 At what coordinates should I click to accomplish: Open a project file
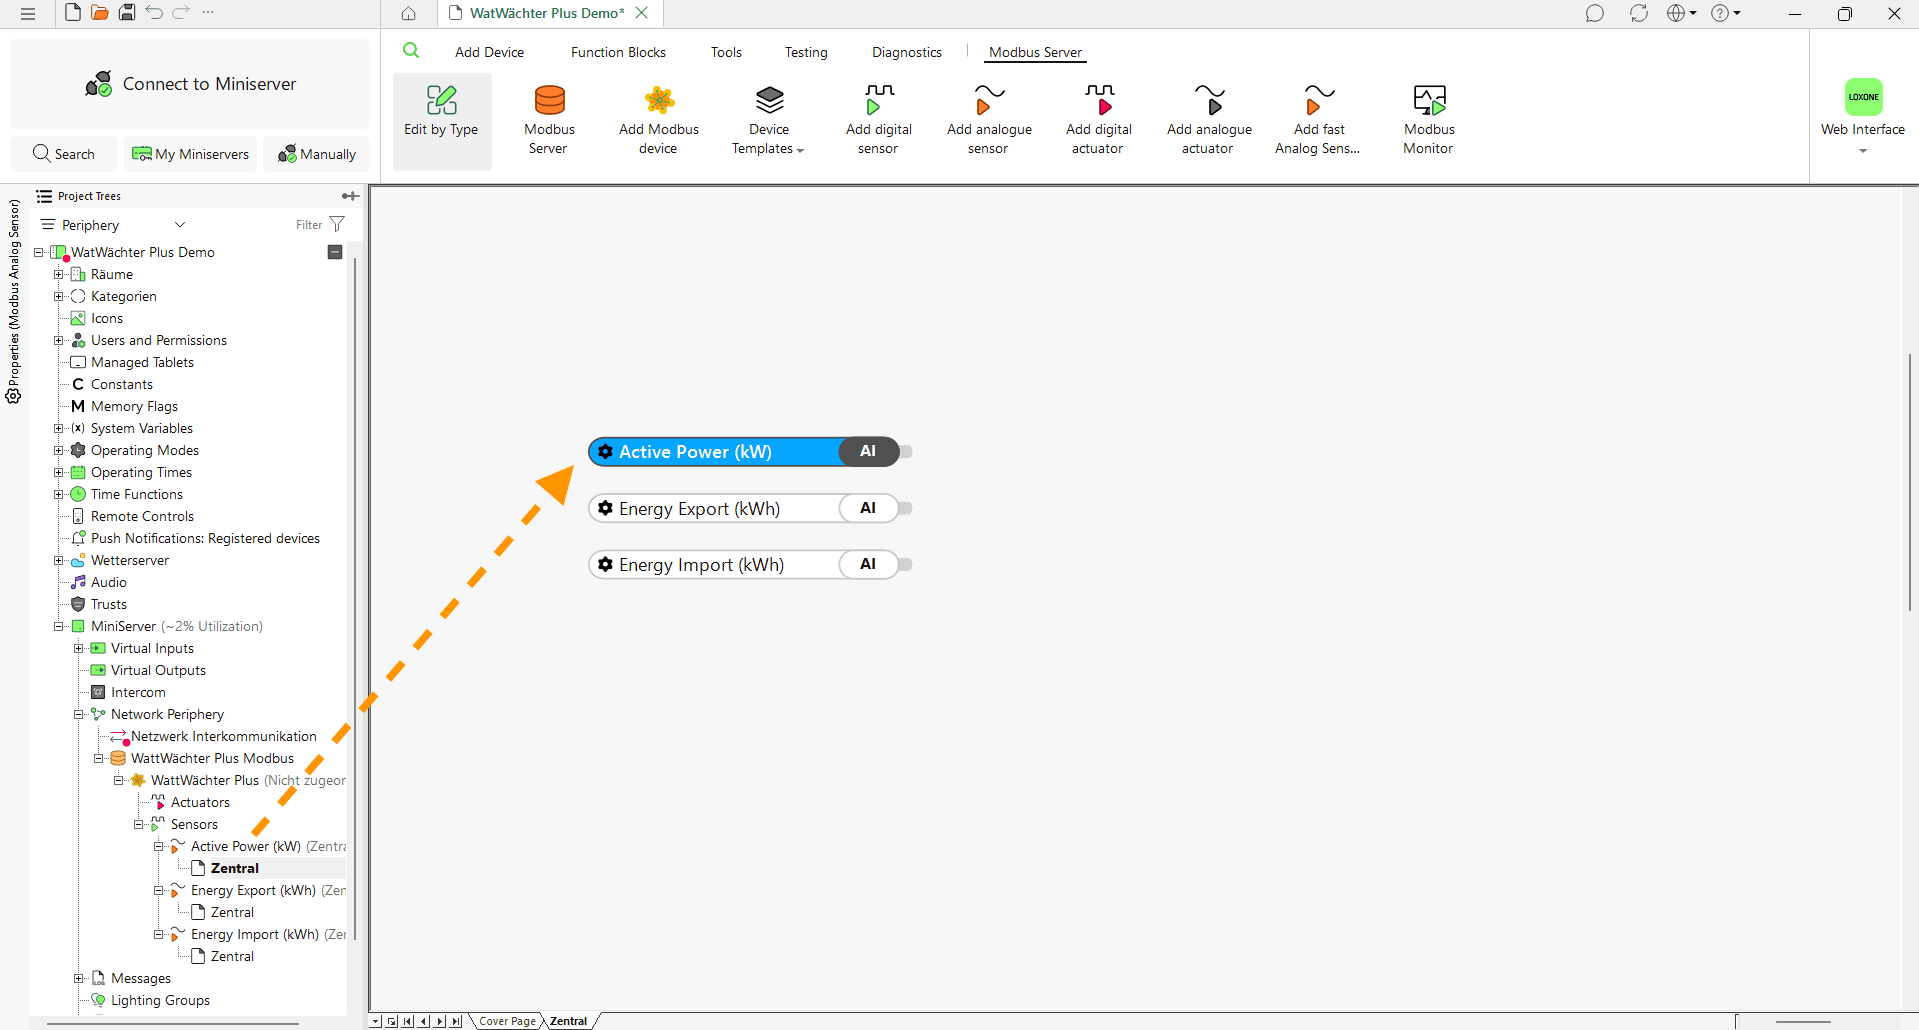click(100, 13)
